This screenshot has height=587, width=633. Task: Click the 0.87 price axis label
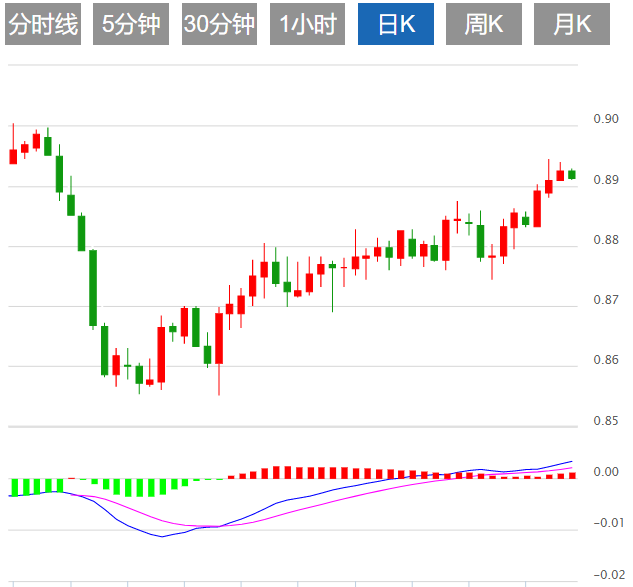(606, 300)
